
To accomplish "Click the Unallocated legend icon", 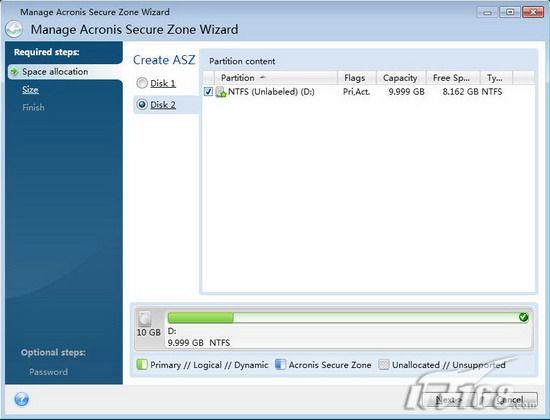I will pos(384,365).
